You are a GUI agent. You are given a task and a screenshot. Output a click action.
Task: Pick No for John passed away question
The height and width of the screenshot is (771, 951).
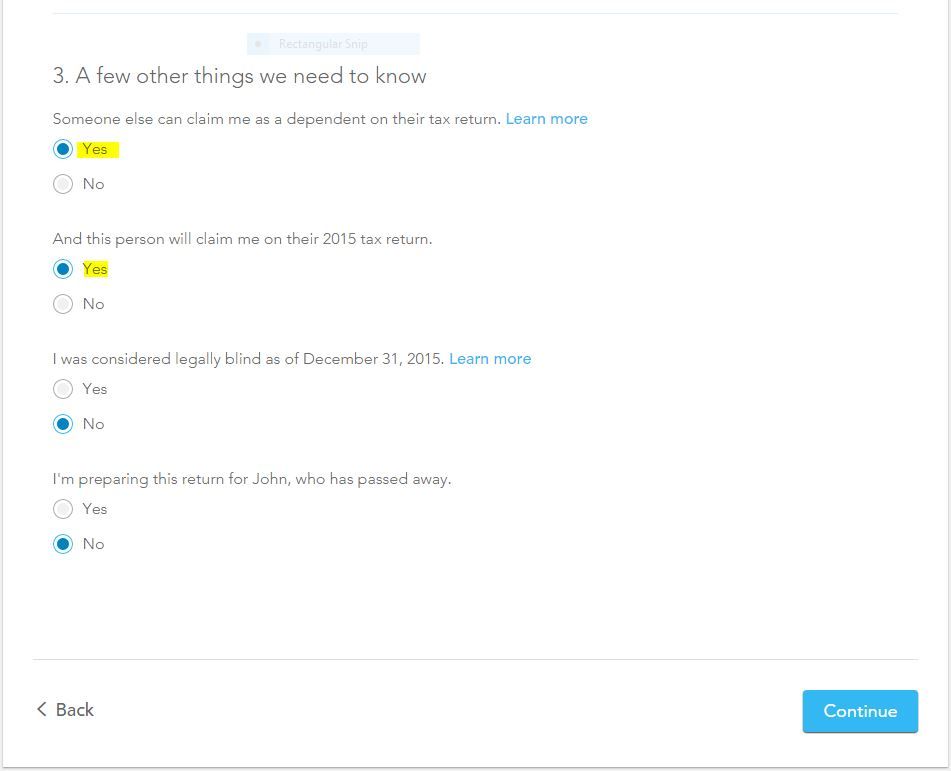pos(63,544)
